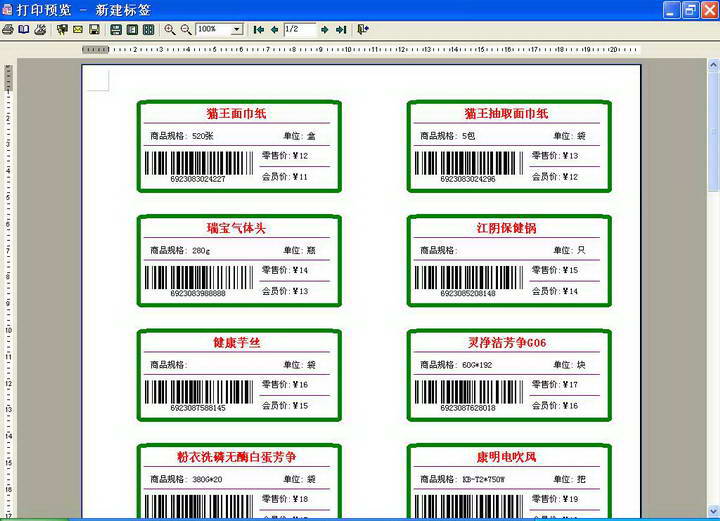Image resolution: width=720 pixels, height=521 pixels.
Task: Click 会员价 ¥14 on 江阴保健锅 label
Action: pos(555,291)
